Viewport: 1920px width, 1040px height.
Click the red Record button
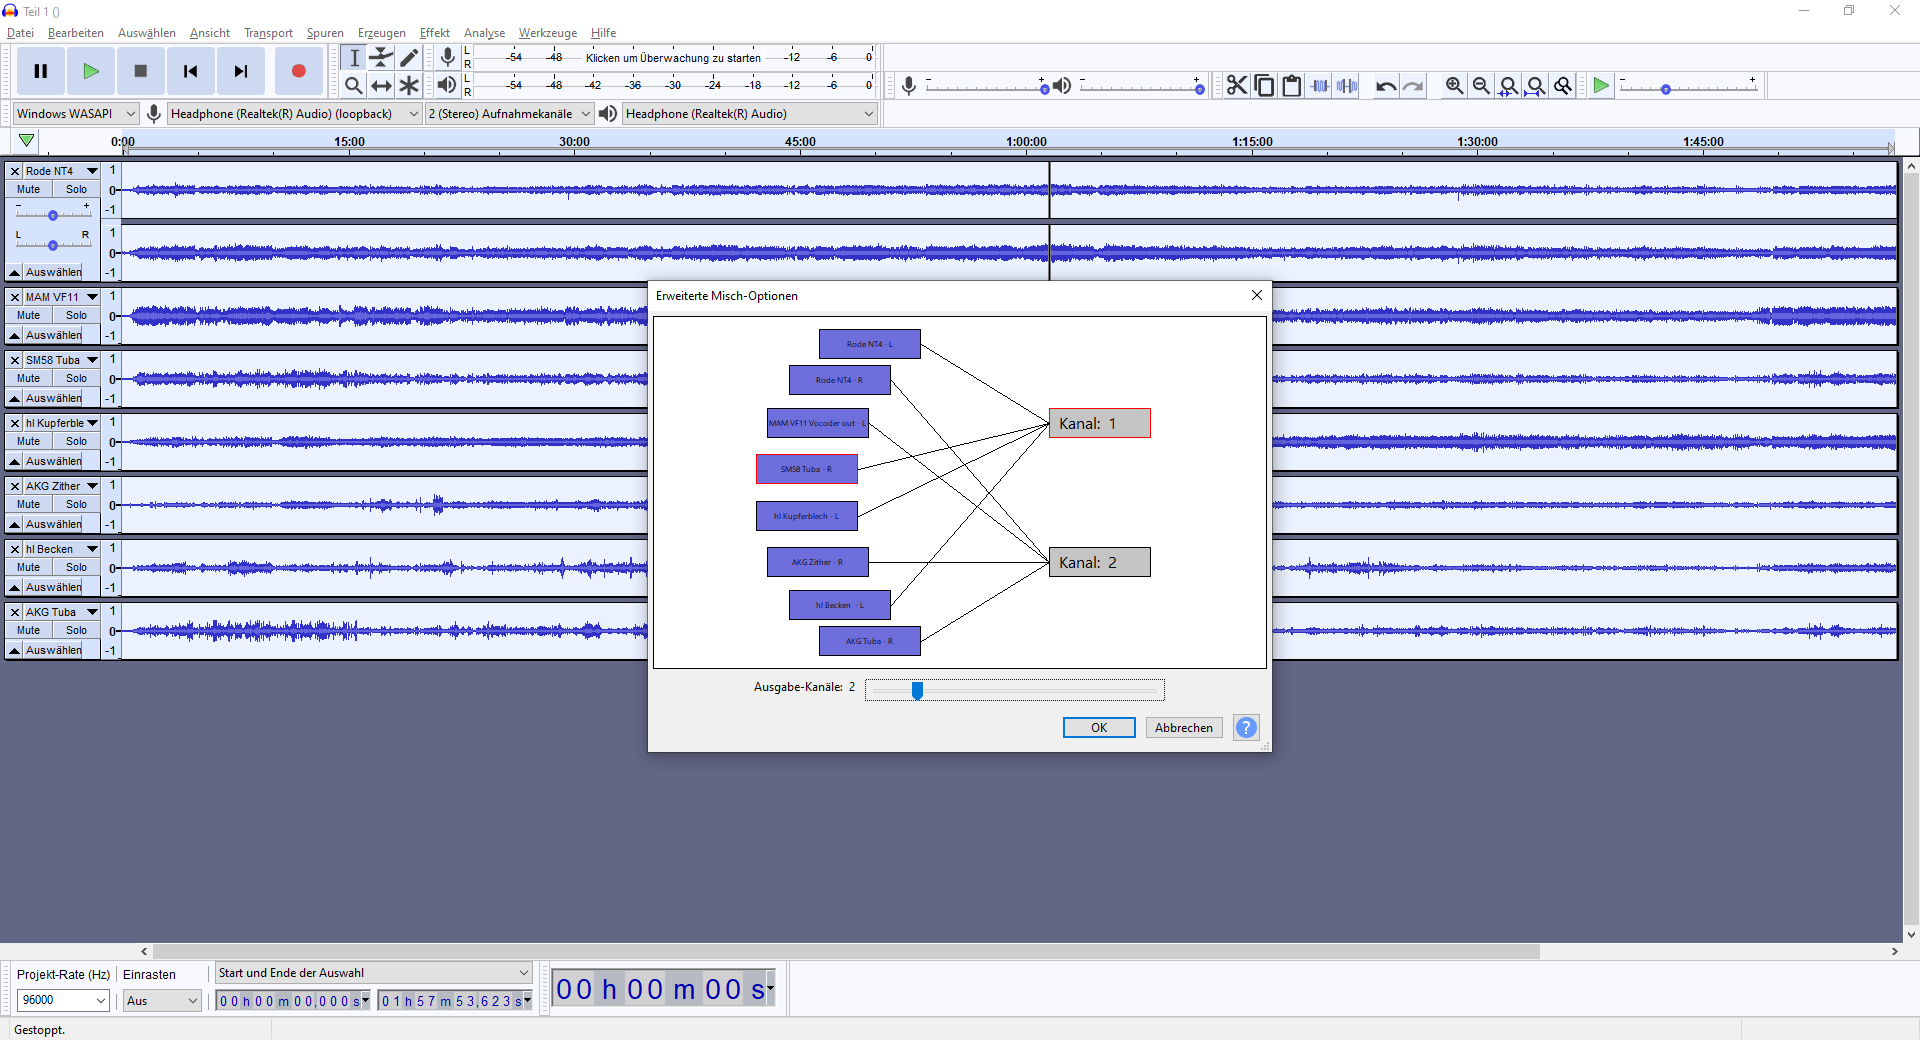coord(298,71)
